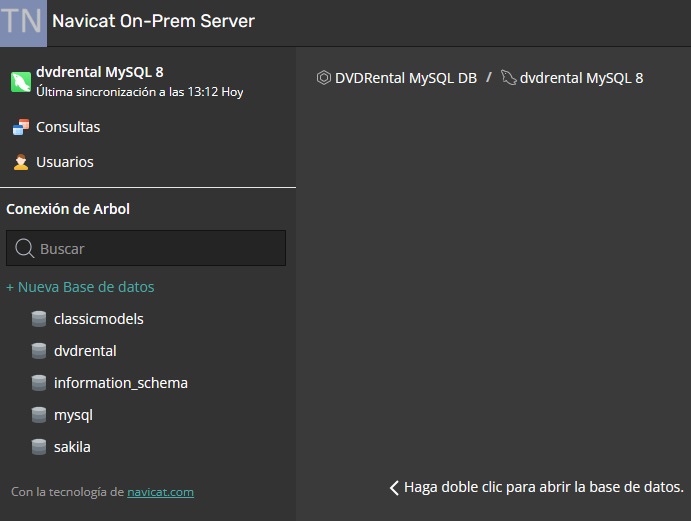The image size is (691, 521).
Task: Select the dvdrental database in tree
Action: [85, 351]
